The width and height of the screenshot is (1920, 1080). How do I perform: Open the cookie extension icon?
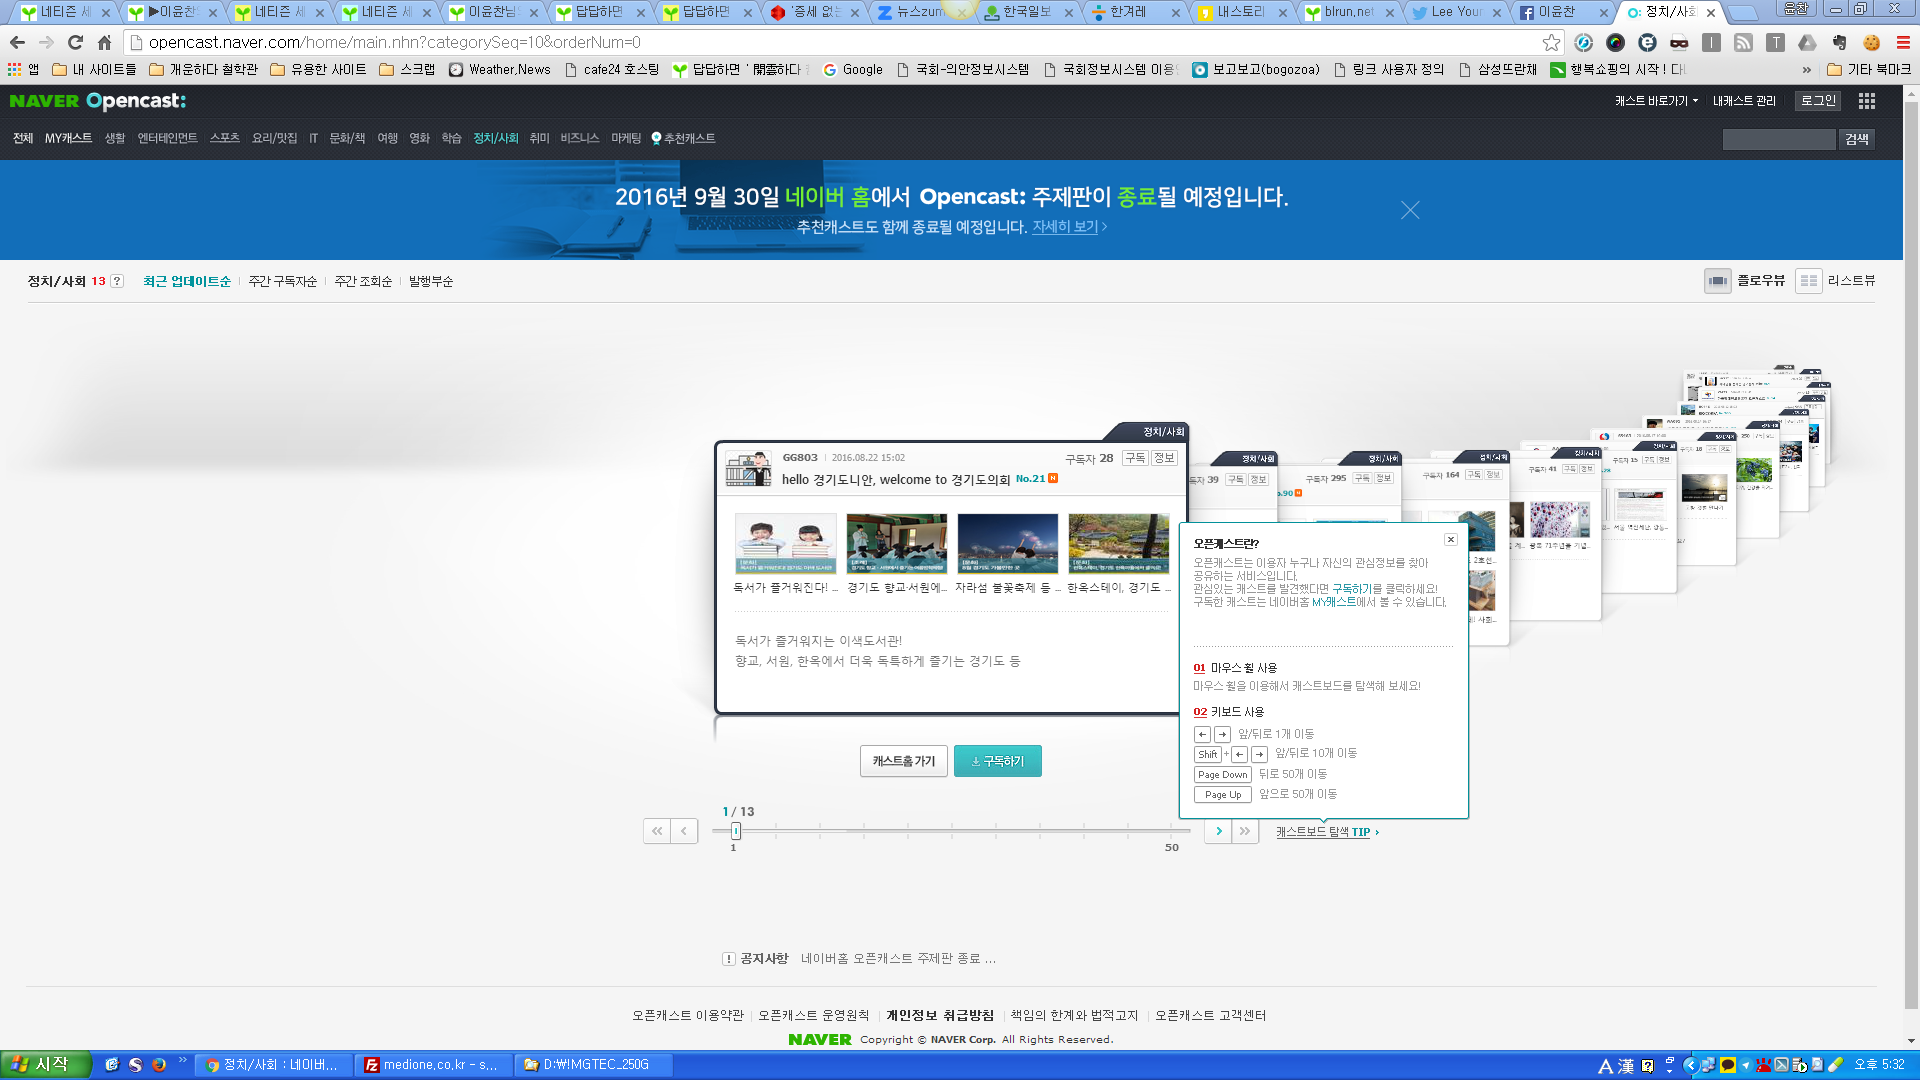(1871, 43)
